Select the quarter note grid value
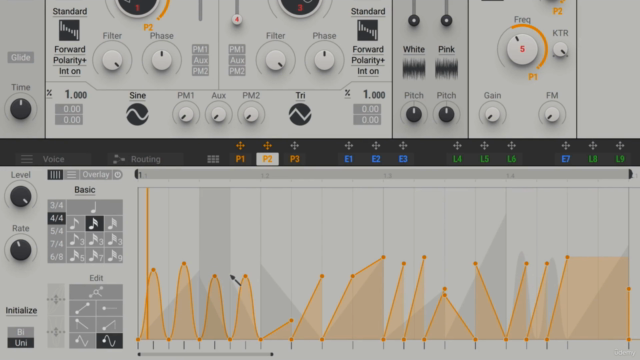The width and height of the screenshot is (640, 360). 95,207
